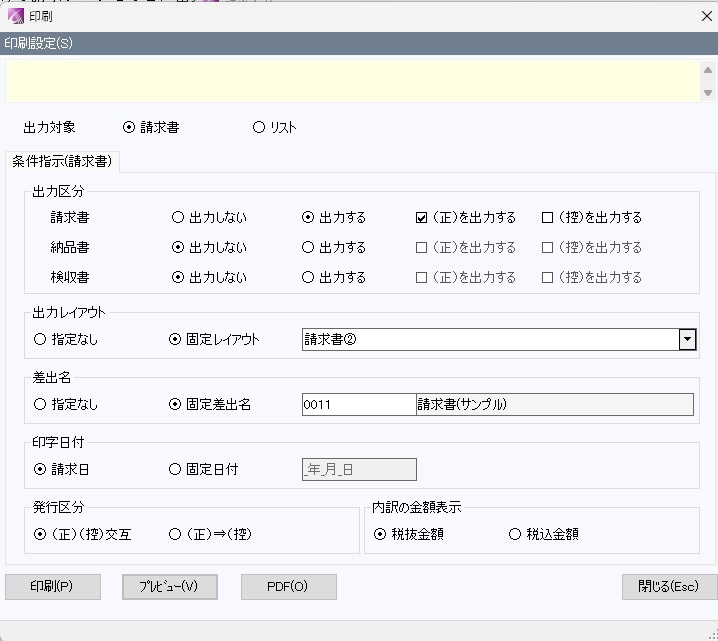Set 納品書 row to 出力しない
The image size is (718, 641).
click(x=209, y=247)
